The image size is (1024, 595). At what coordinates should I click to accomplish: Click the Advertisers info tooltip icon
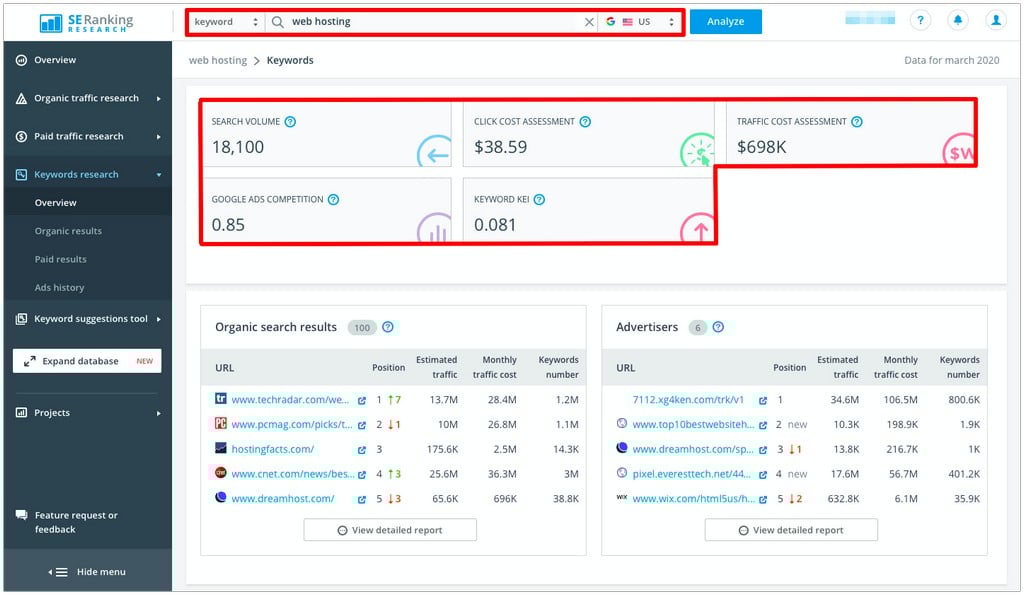pos(718,327)
